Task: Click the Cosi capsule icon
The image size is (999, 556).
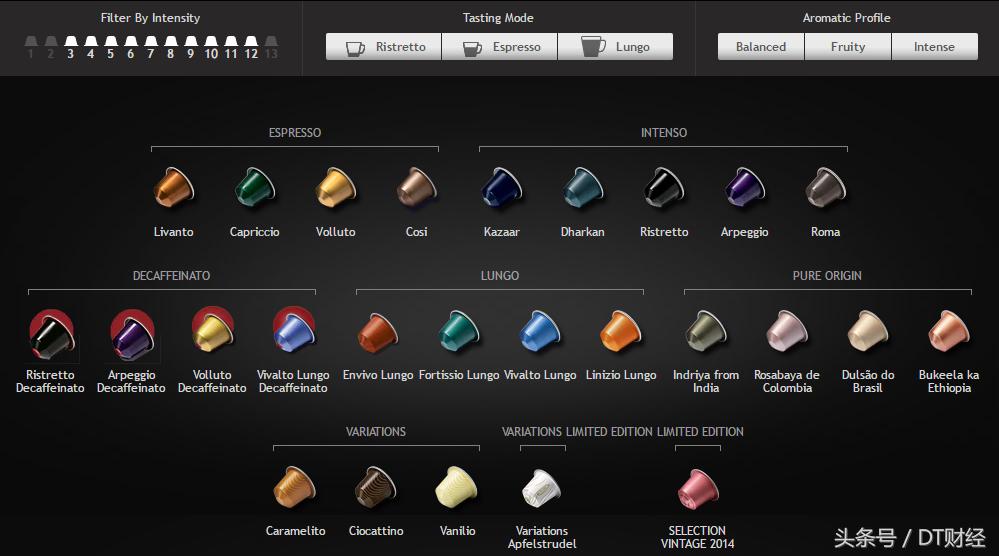Action: (416, 187)
